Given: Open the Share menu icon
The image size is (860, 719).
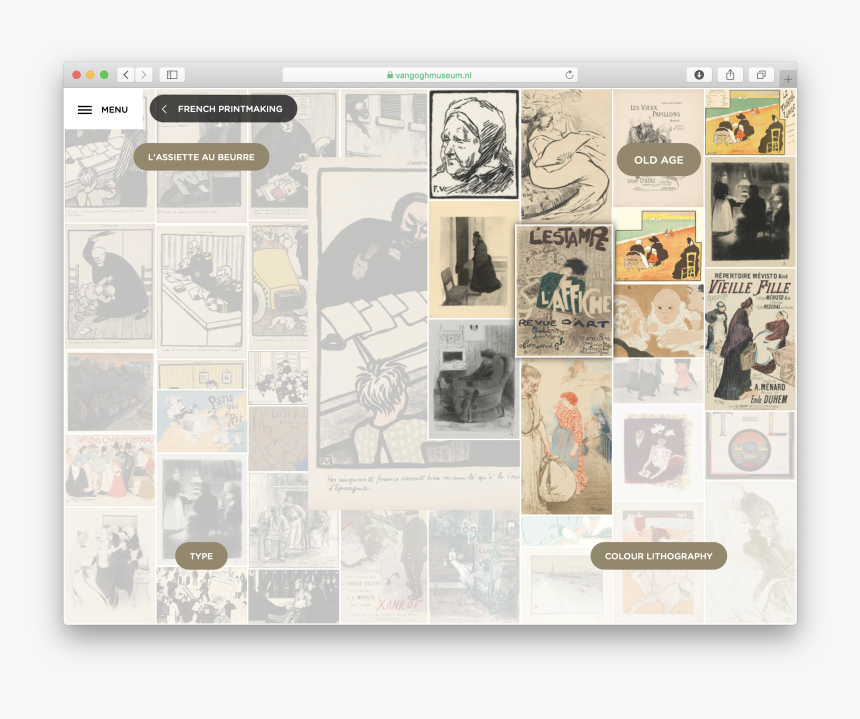Looking at the screenshot, I should tap(730, 75).
